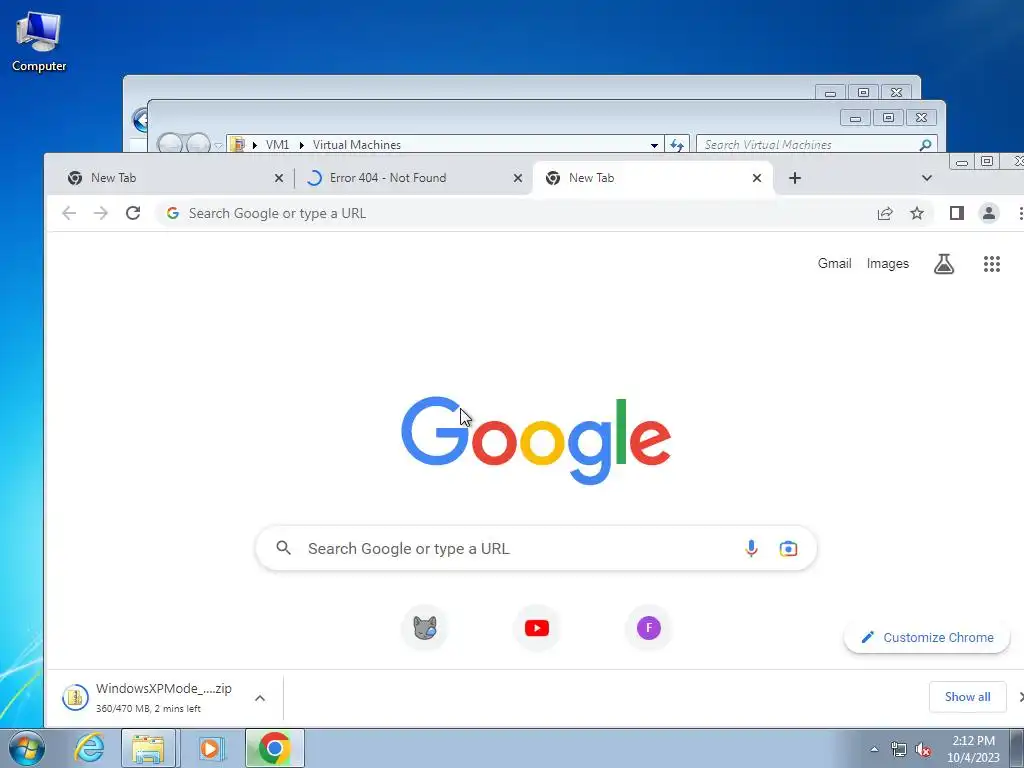Select the active third New Tab tab
Viewport: 1024px width, 768px height.
tap(653, 178)
